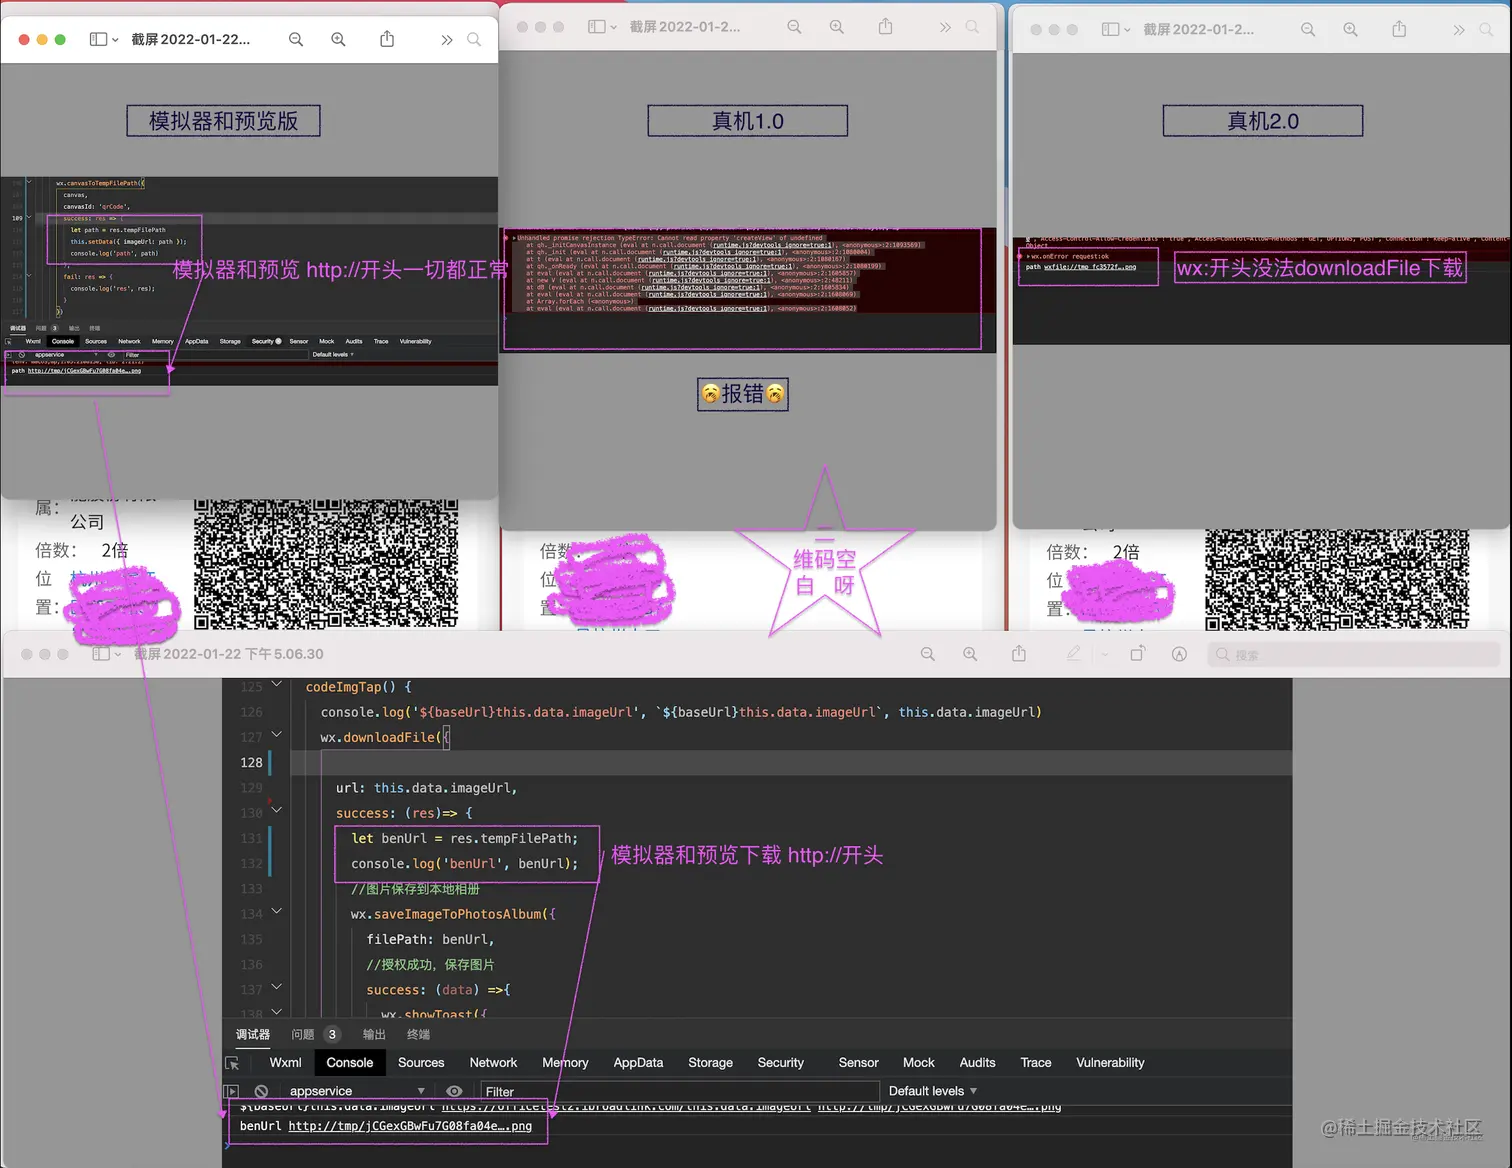Fold the success callback at line 130
This screenshot has height=1168, width=1512.
click(277, 810)
